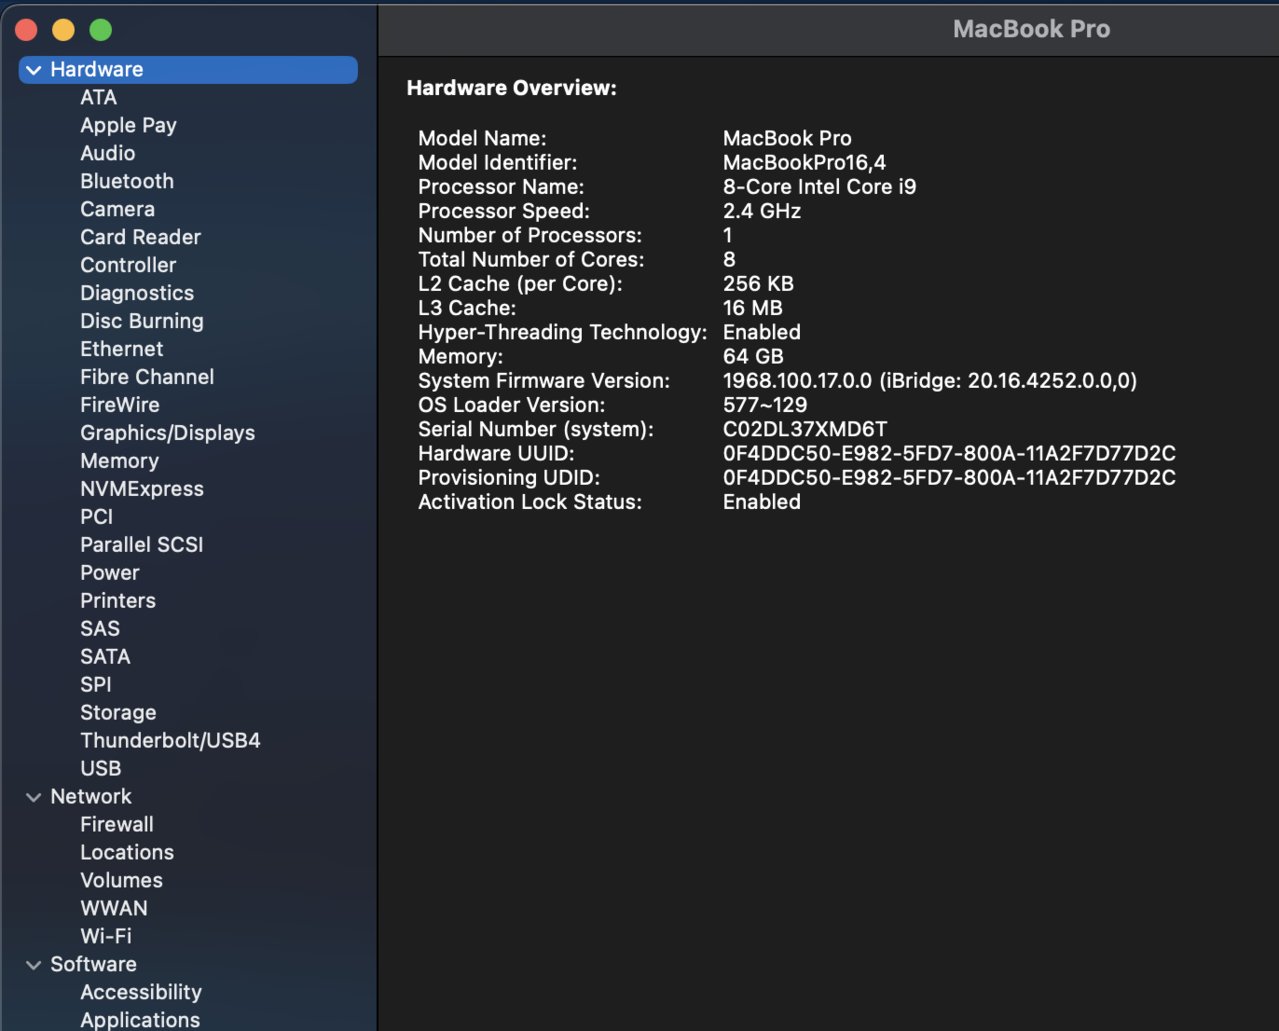The height and width of the screenshot is (1031, 1279).
Task: Open Parallel SCSI info
Action: (142, 546)
